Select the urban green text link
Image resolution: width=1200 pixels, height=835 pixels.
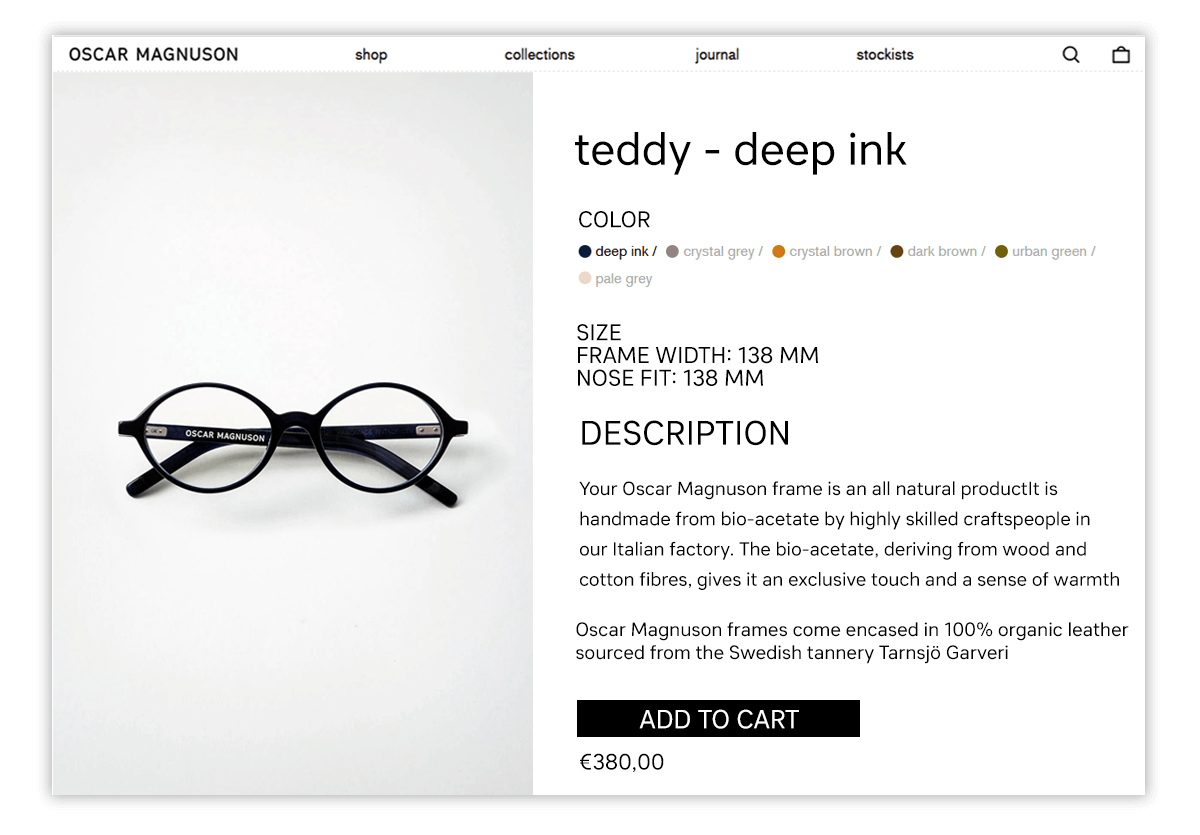pyautogui.click(x=1049, y=252)
